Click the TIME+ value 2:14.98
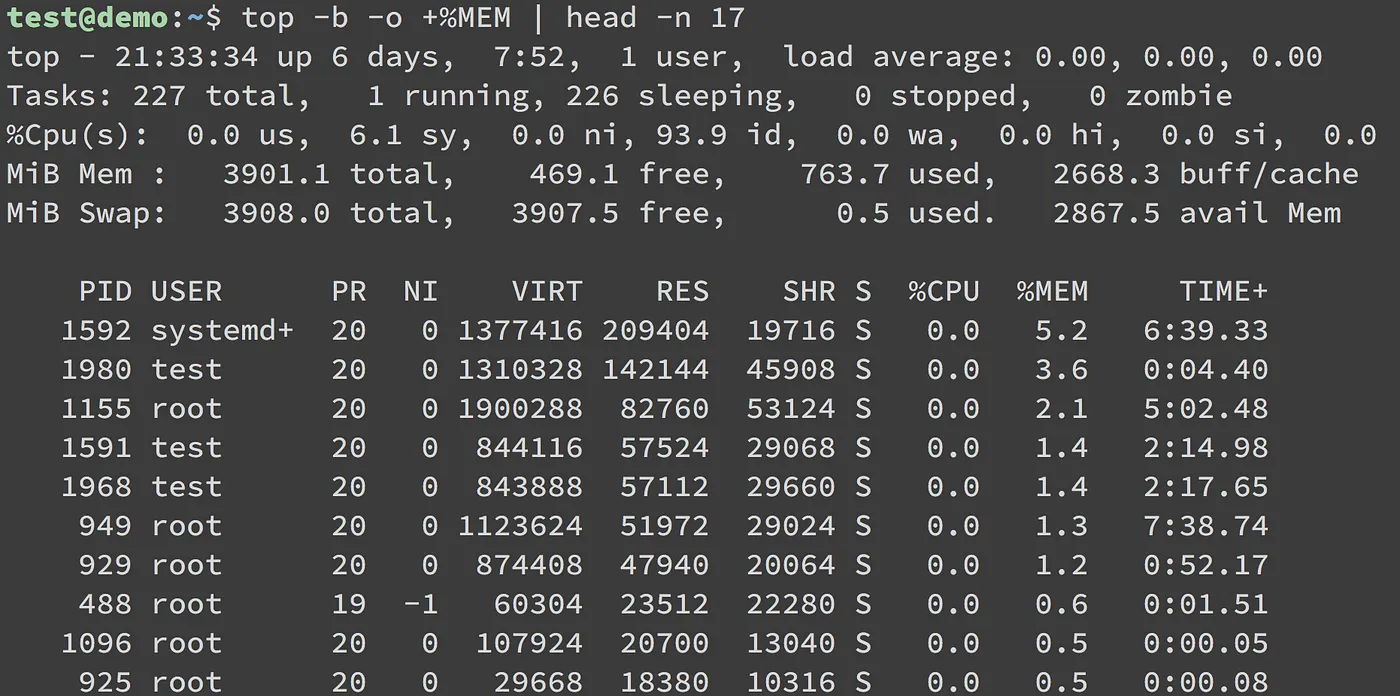Screen dimensions: 1400x696 click(x=1206, y=447)
